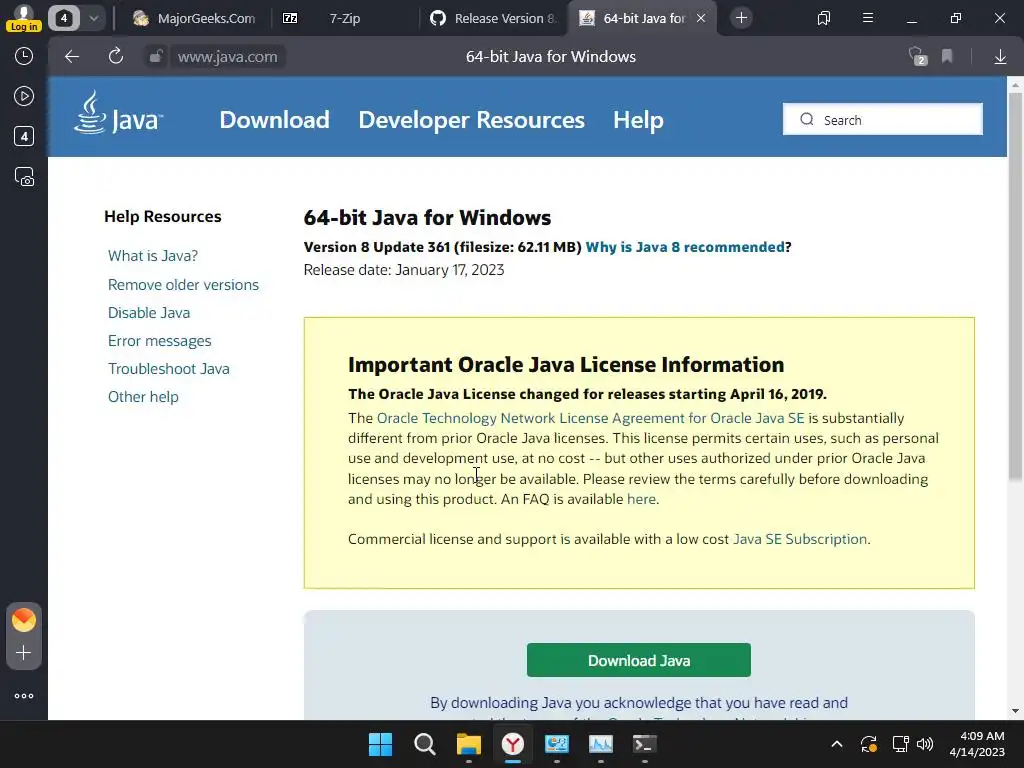Open the performance monitor graph taskbar icon
Image resolution: width=1024 pixels, height=768 pixels.
pyautogui.click(x=601, y=744)
